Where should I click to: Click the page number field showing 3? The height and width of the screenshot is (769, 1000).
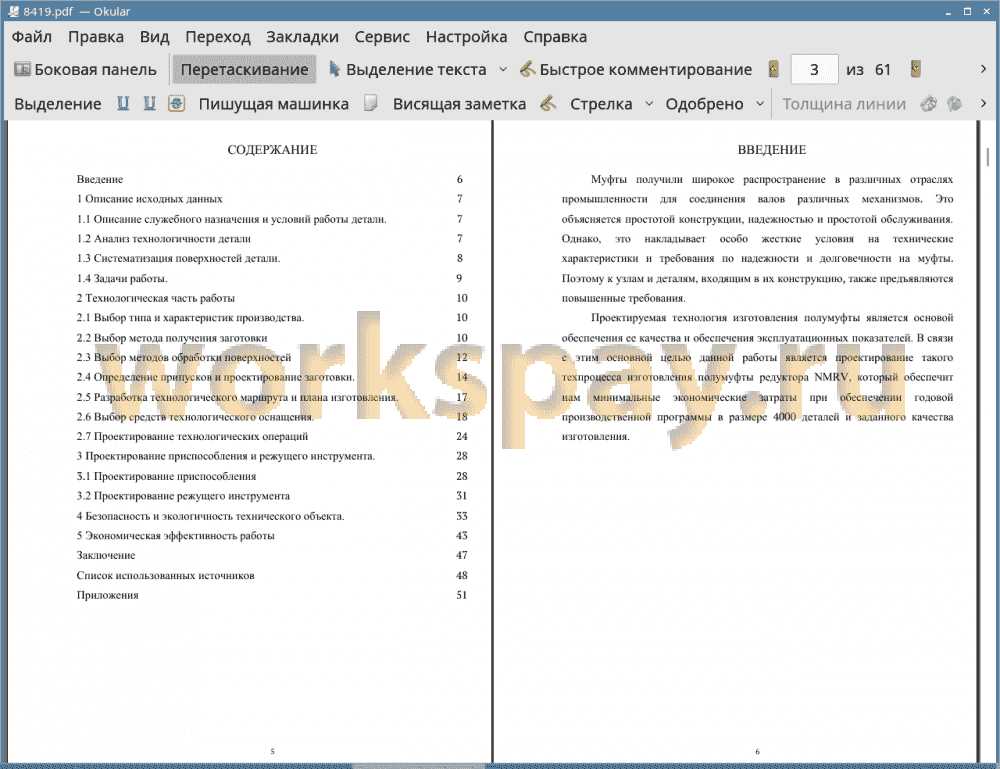pyautogui.click(x=814, y=70)
